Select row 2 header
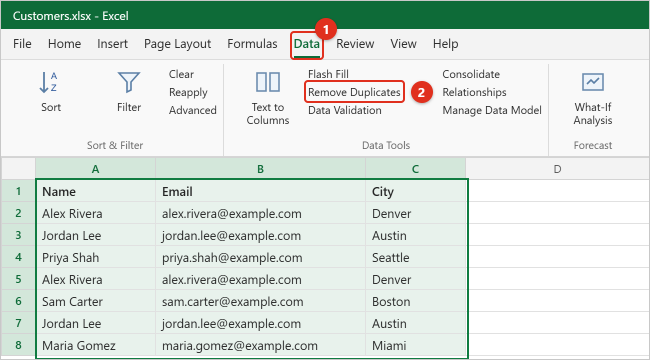Screen dimensions: 650x360 (x=18, y=213)
